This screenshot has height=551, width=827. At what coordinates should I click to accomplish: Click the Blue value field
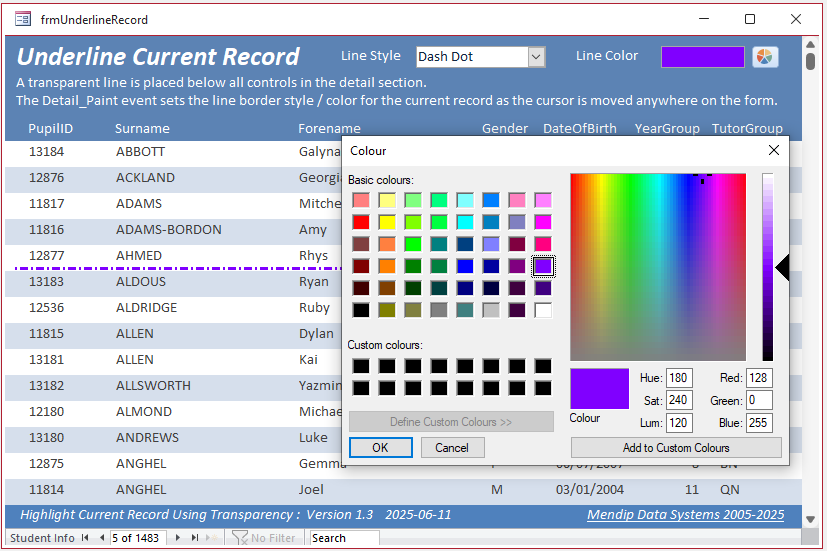pyautogui.click(x=759, y=423)
